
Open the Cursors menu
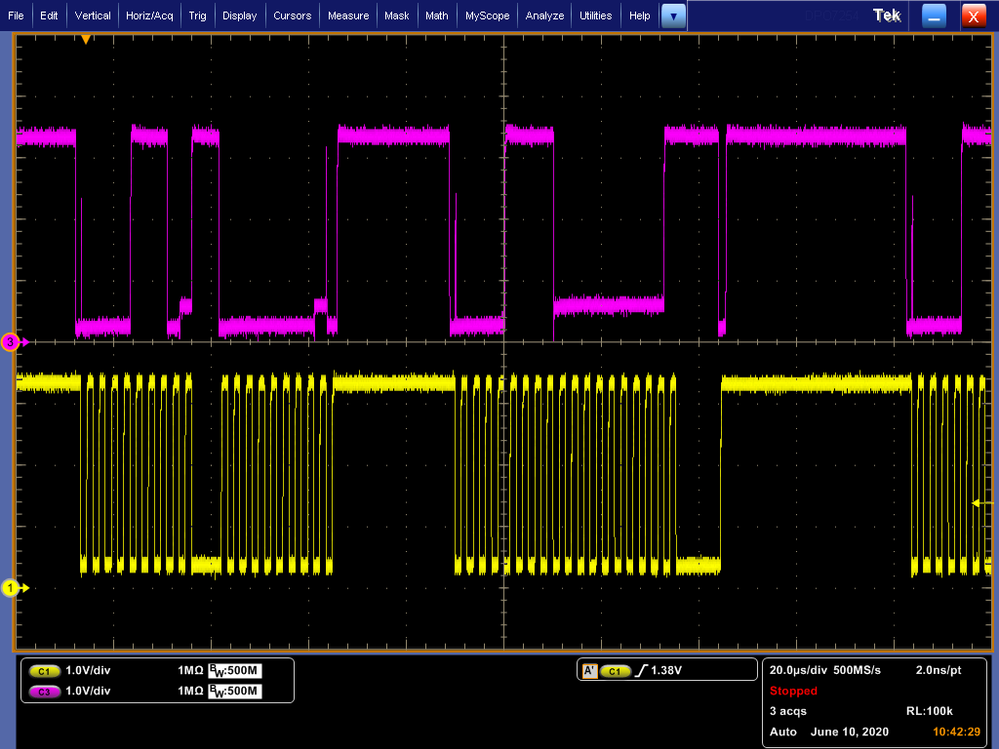click(292, 15)
